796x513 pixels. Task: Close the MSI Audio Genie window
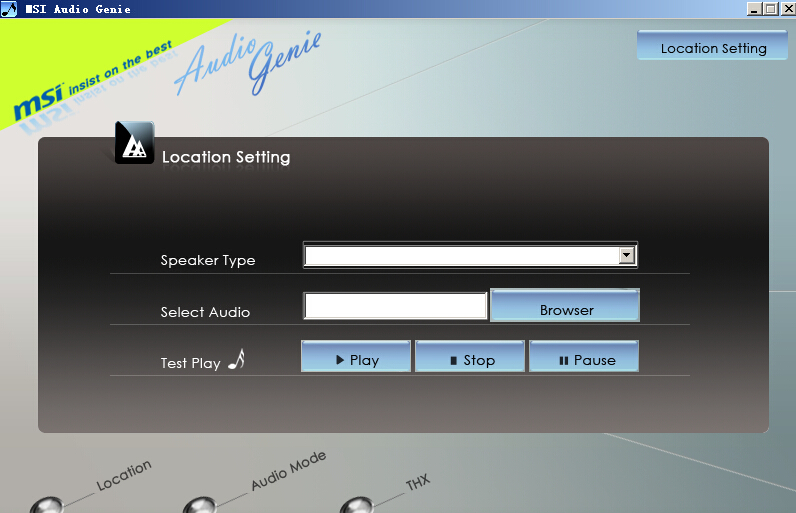(x=788, y=9)
